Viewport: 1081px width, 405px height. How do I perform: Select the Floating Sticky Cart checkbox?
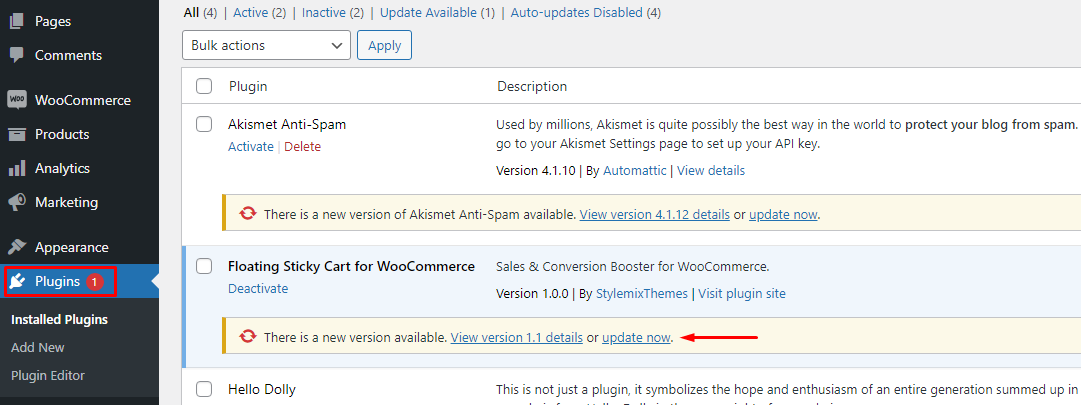tap(204, 266)
